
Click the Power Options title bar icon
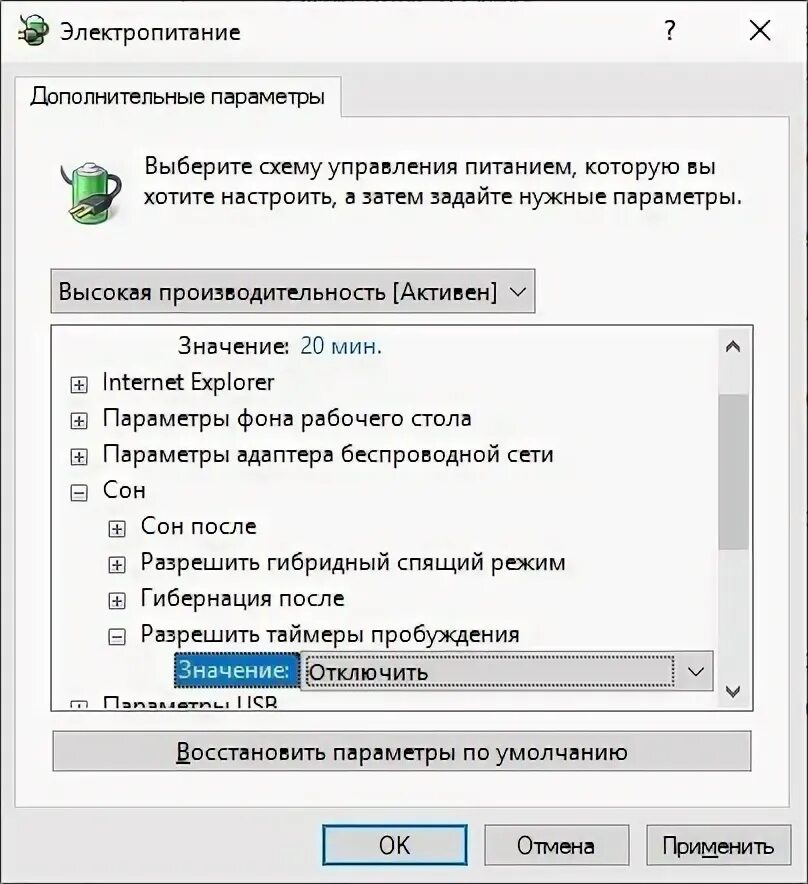tap(32, 31)
